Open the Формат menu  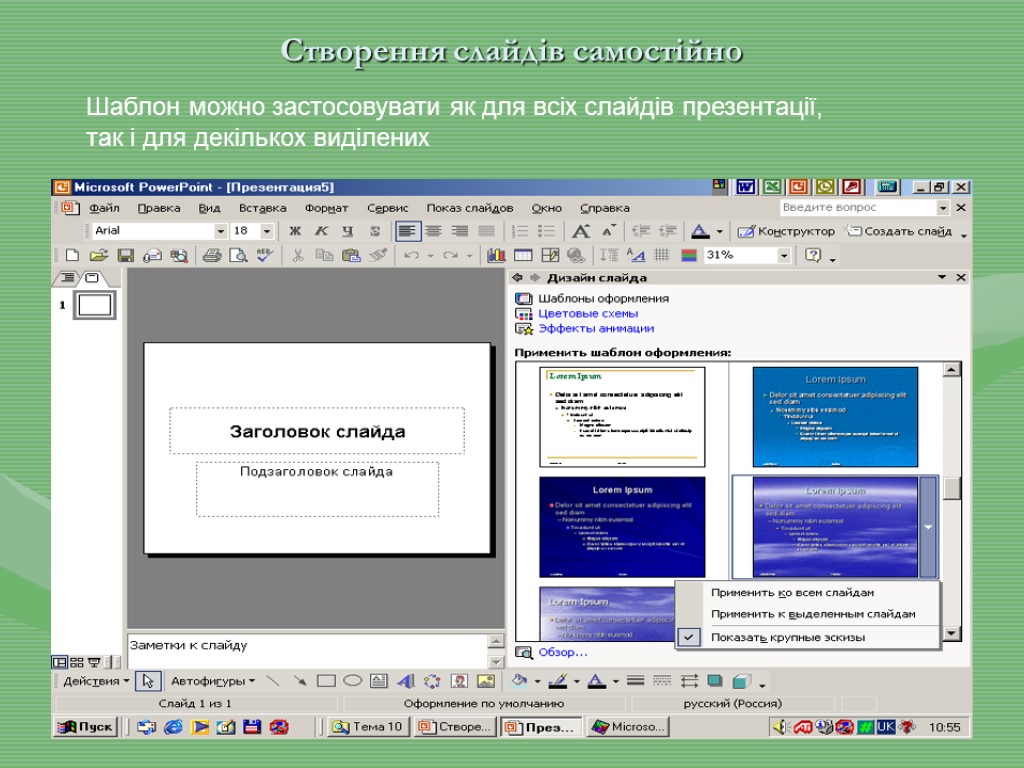click(326, 208)
